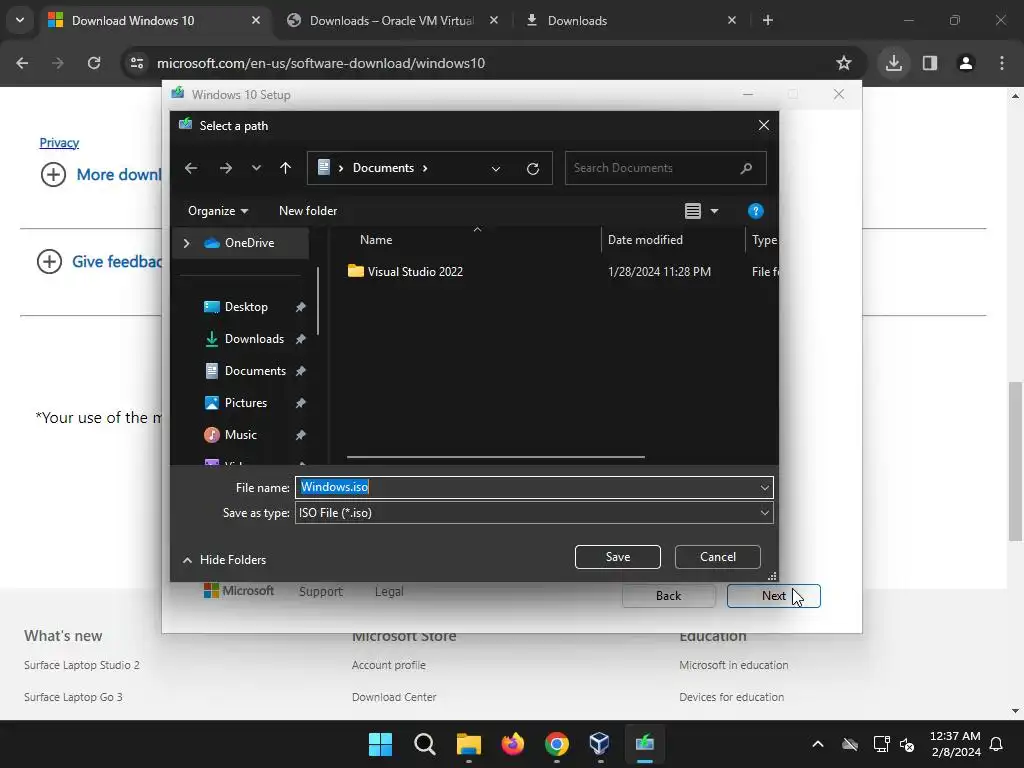
Task: Go back in the Select a path dialog
Action: click(x=191, y=168)
